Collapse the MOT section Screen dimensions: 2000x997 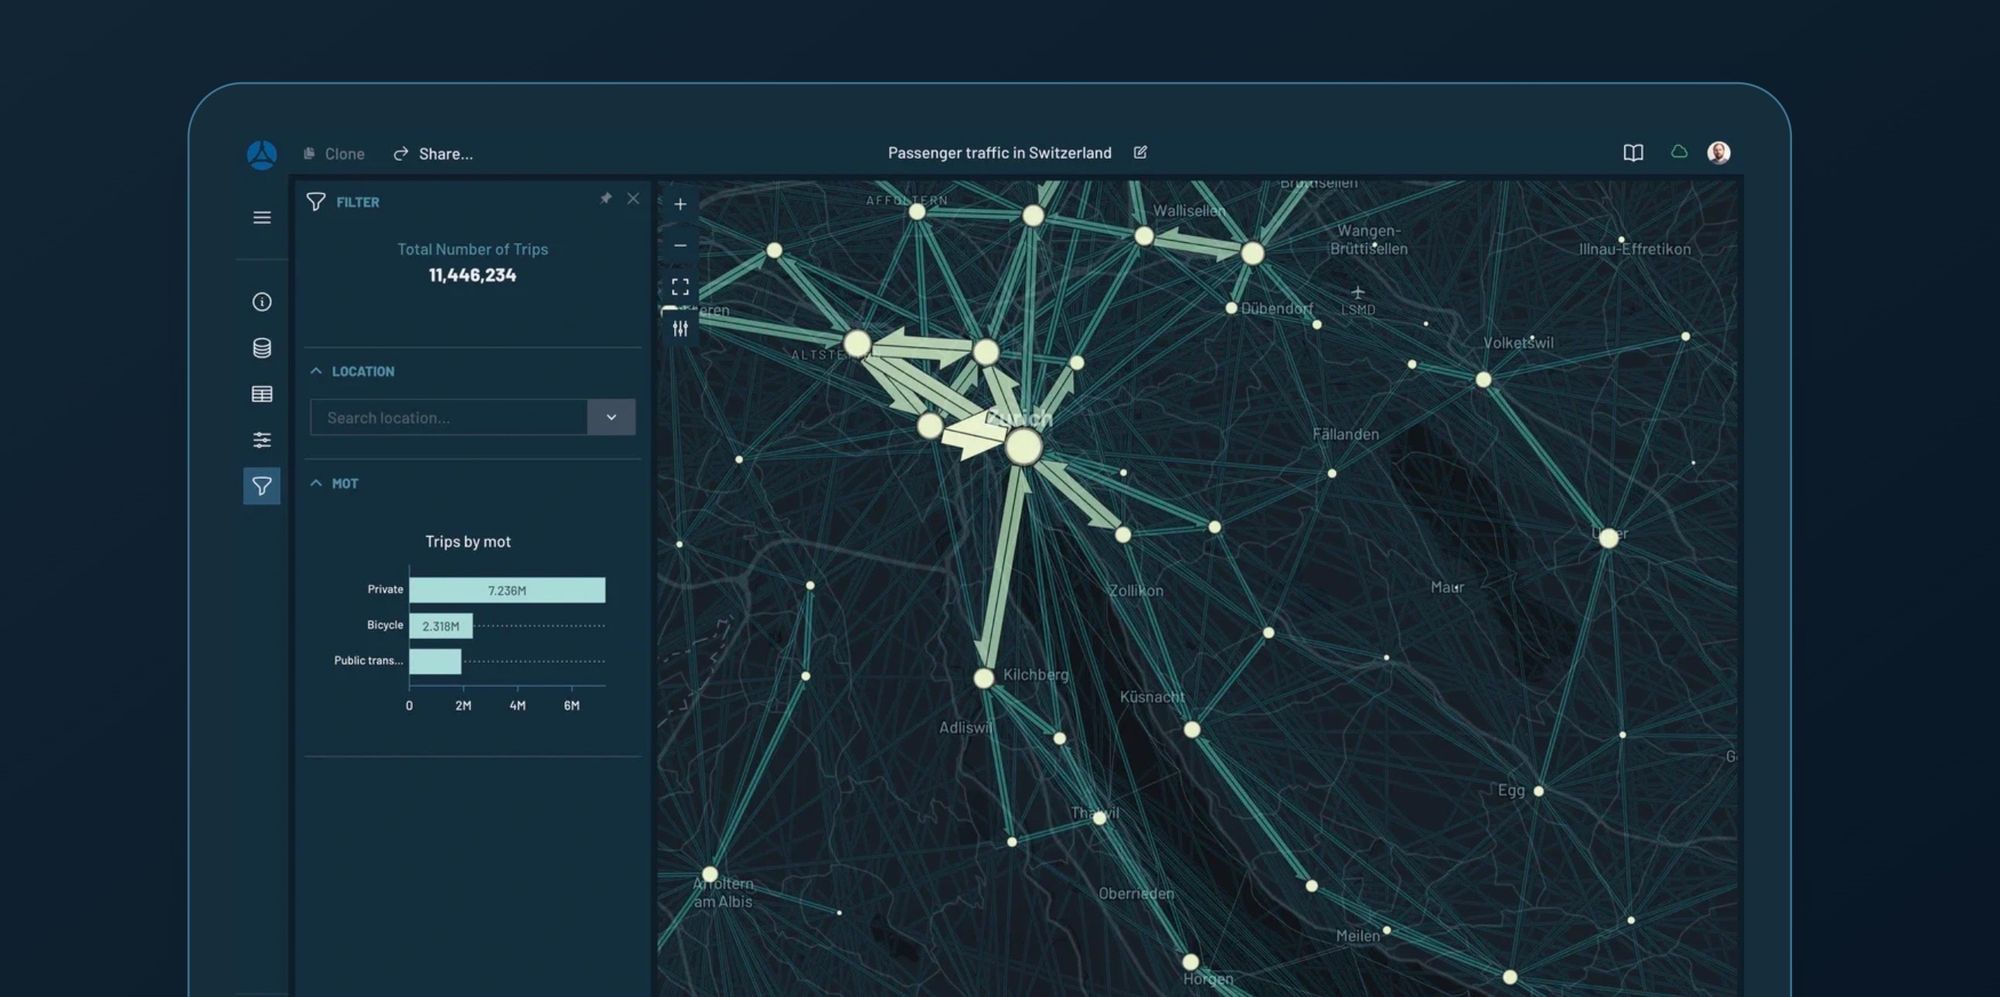(x=316, y=483)
